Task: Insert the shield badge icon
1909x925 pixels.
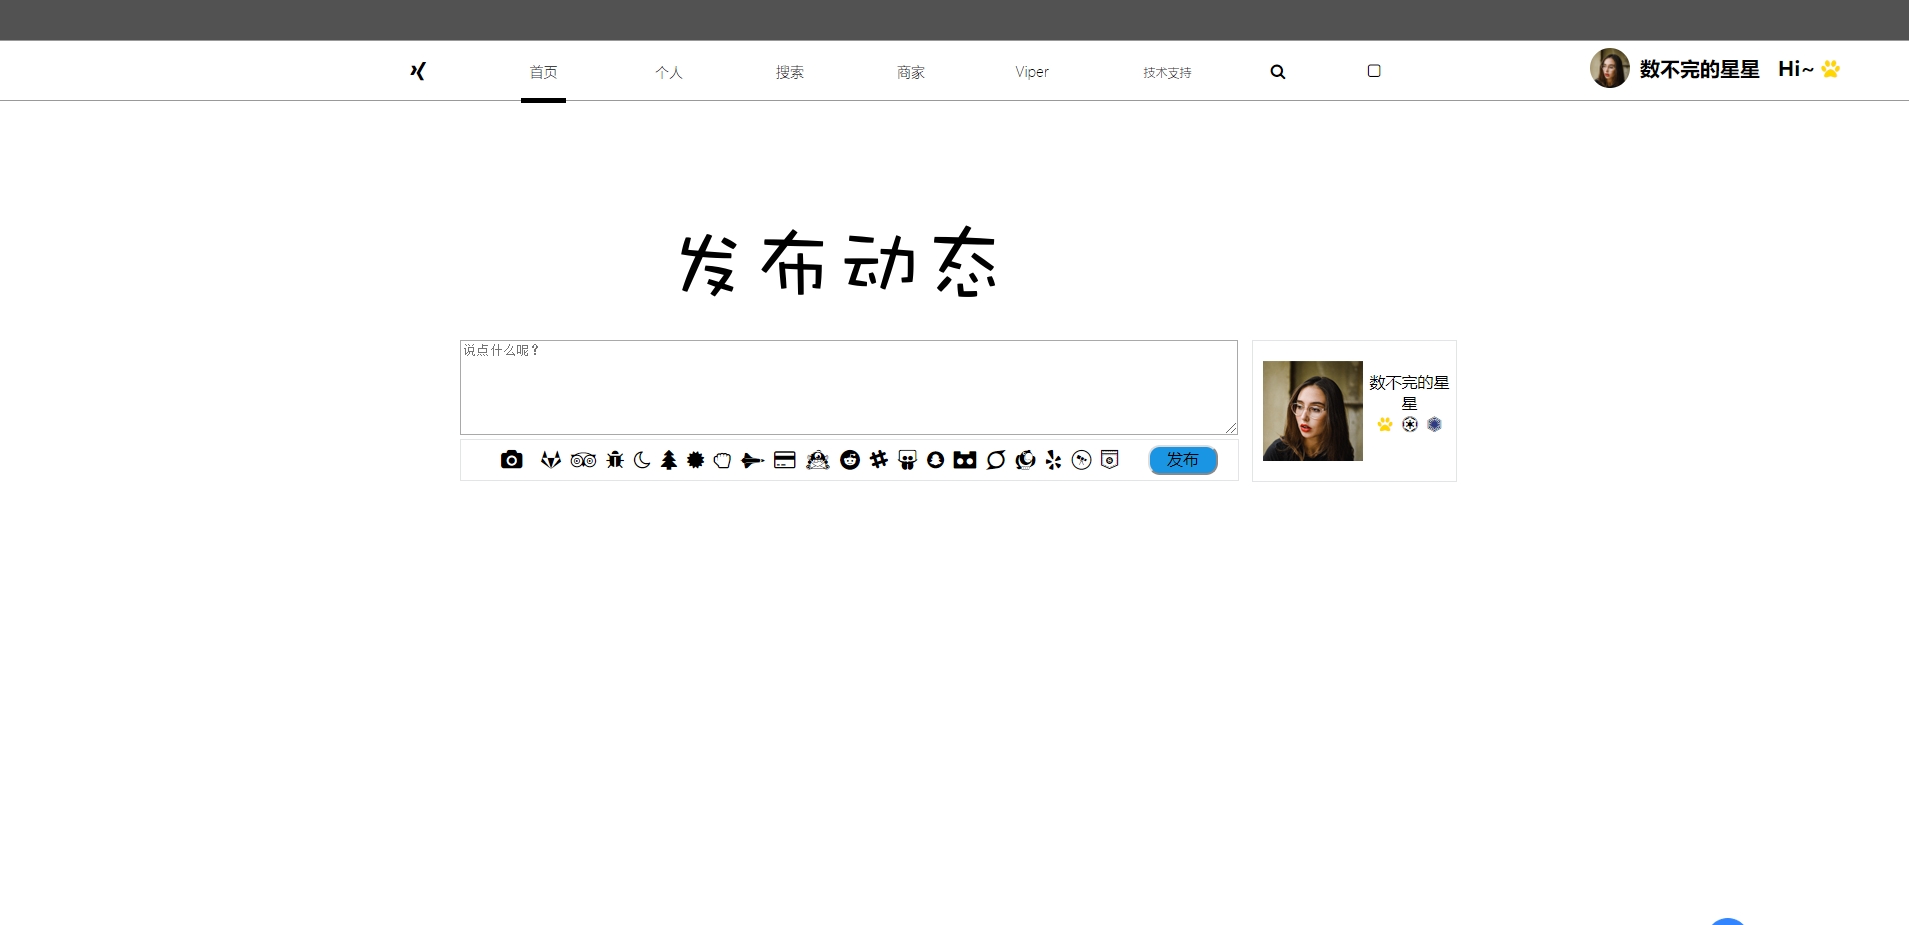Action: click(x=1110, y=460)
